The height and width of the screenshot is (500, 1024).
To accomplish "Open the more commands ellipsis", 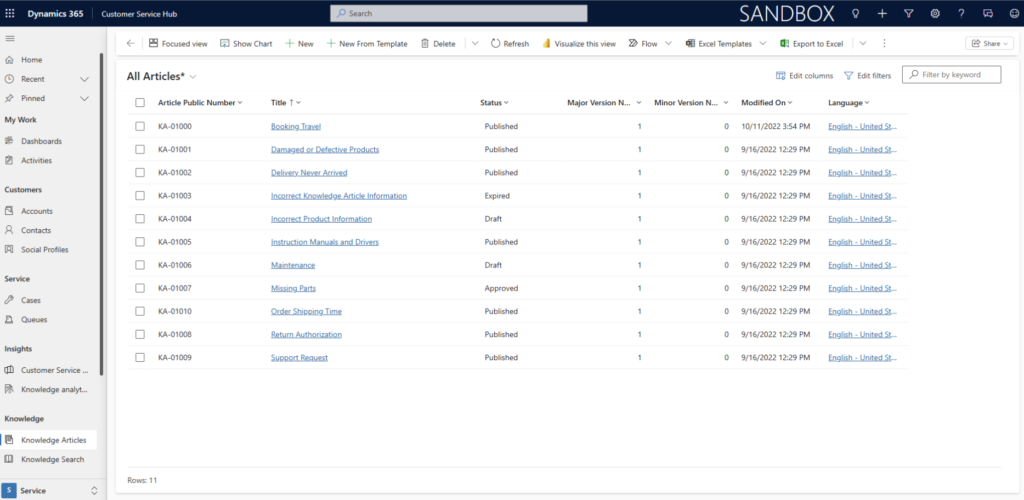I will (x=884, y=44).
